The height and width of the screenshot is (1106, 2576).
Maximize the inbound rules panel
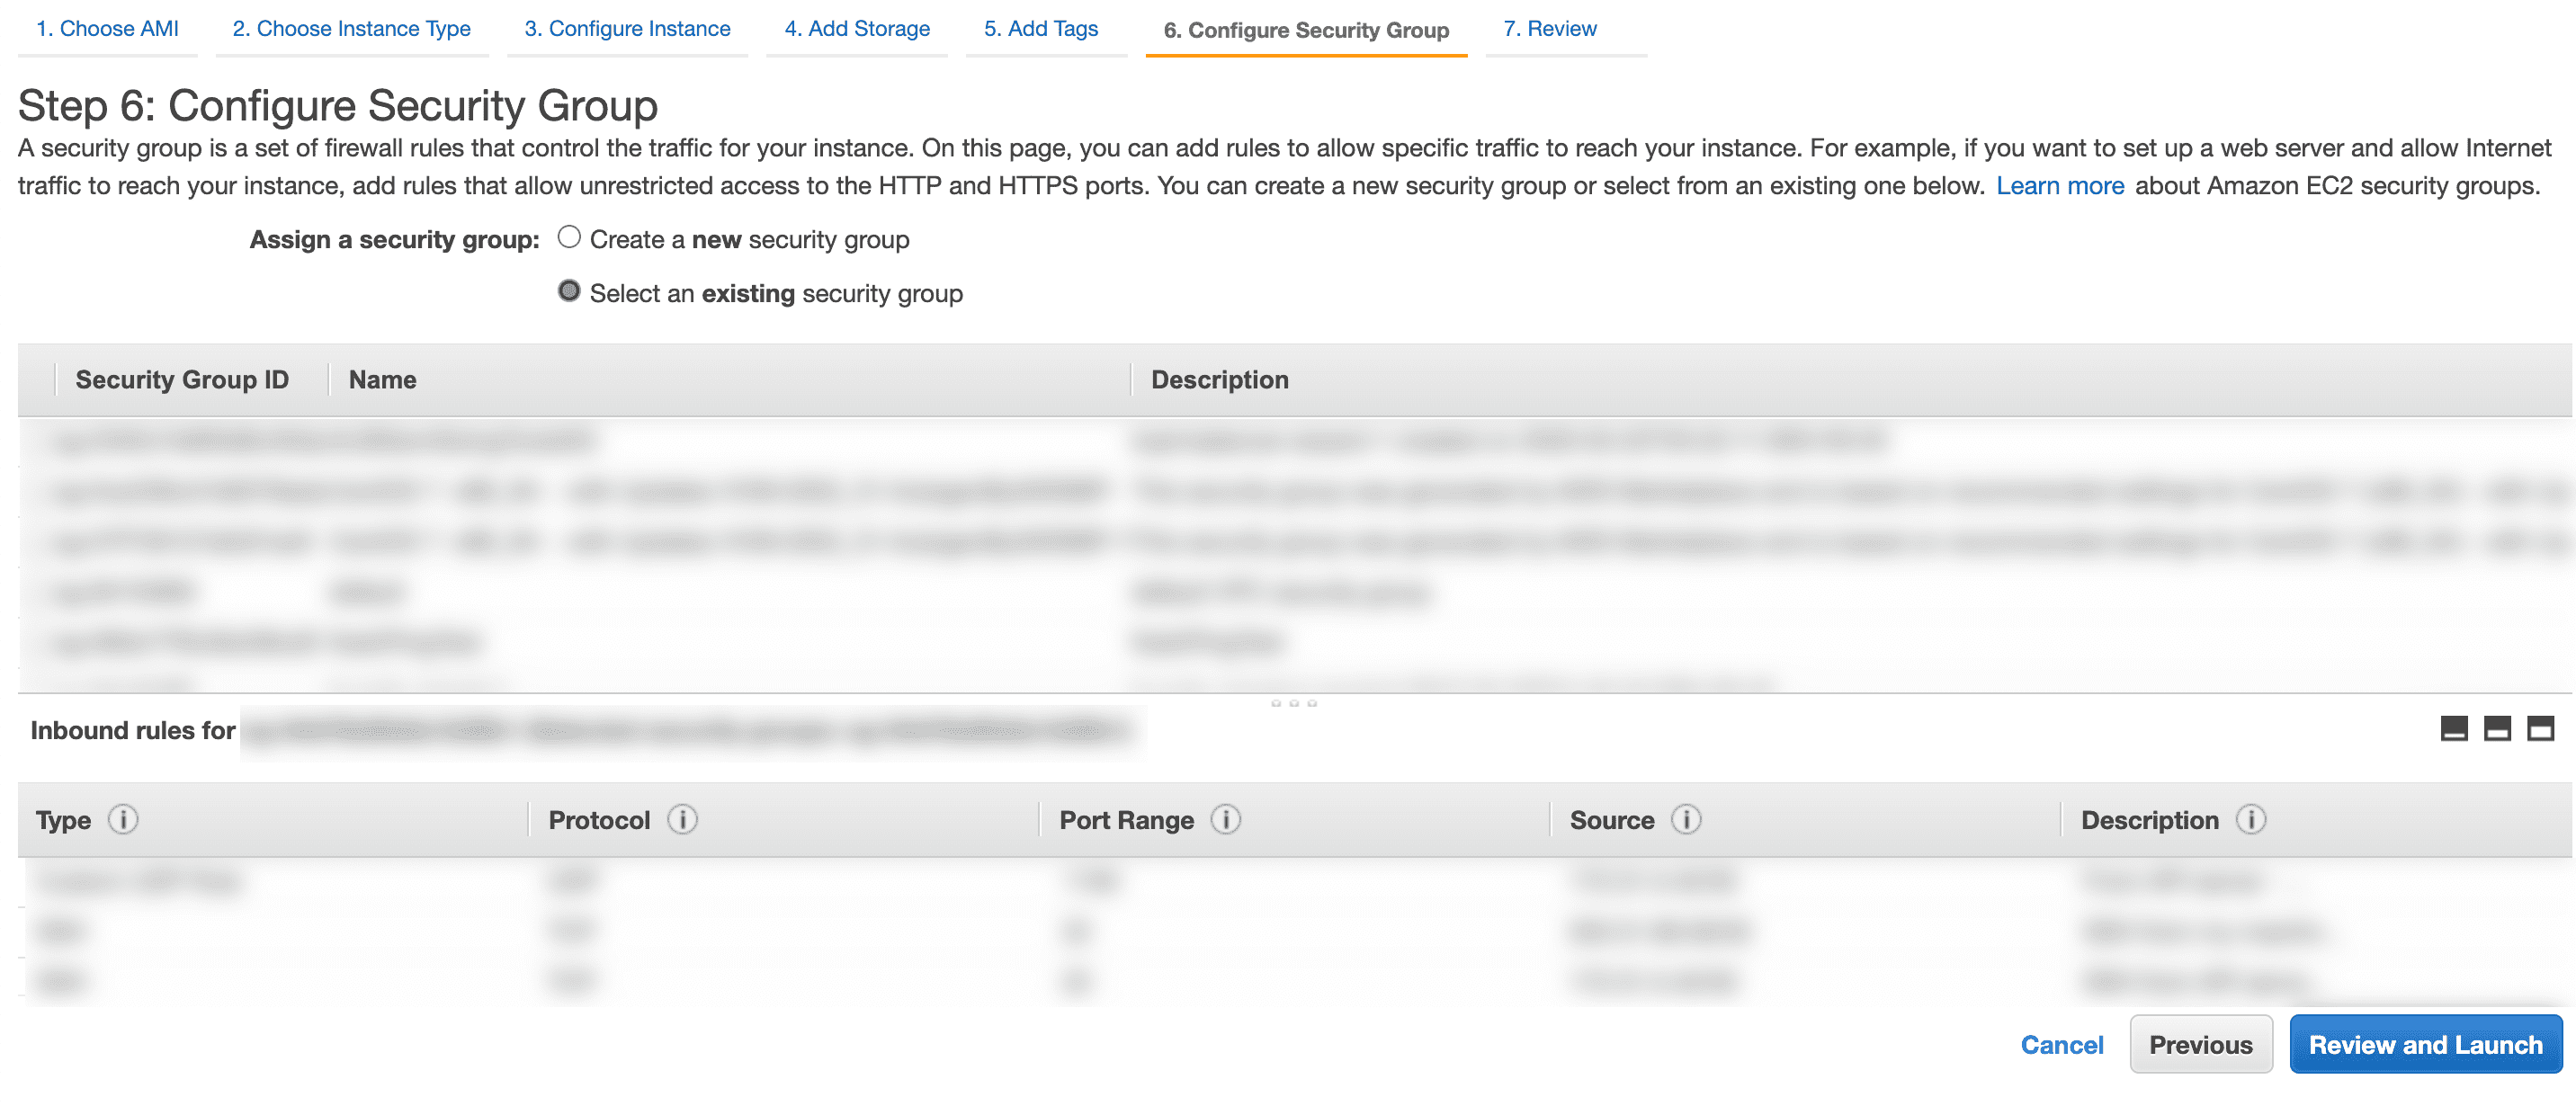pos(2540,729)
